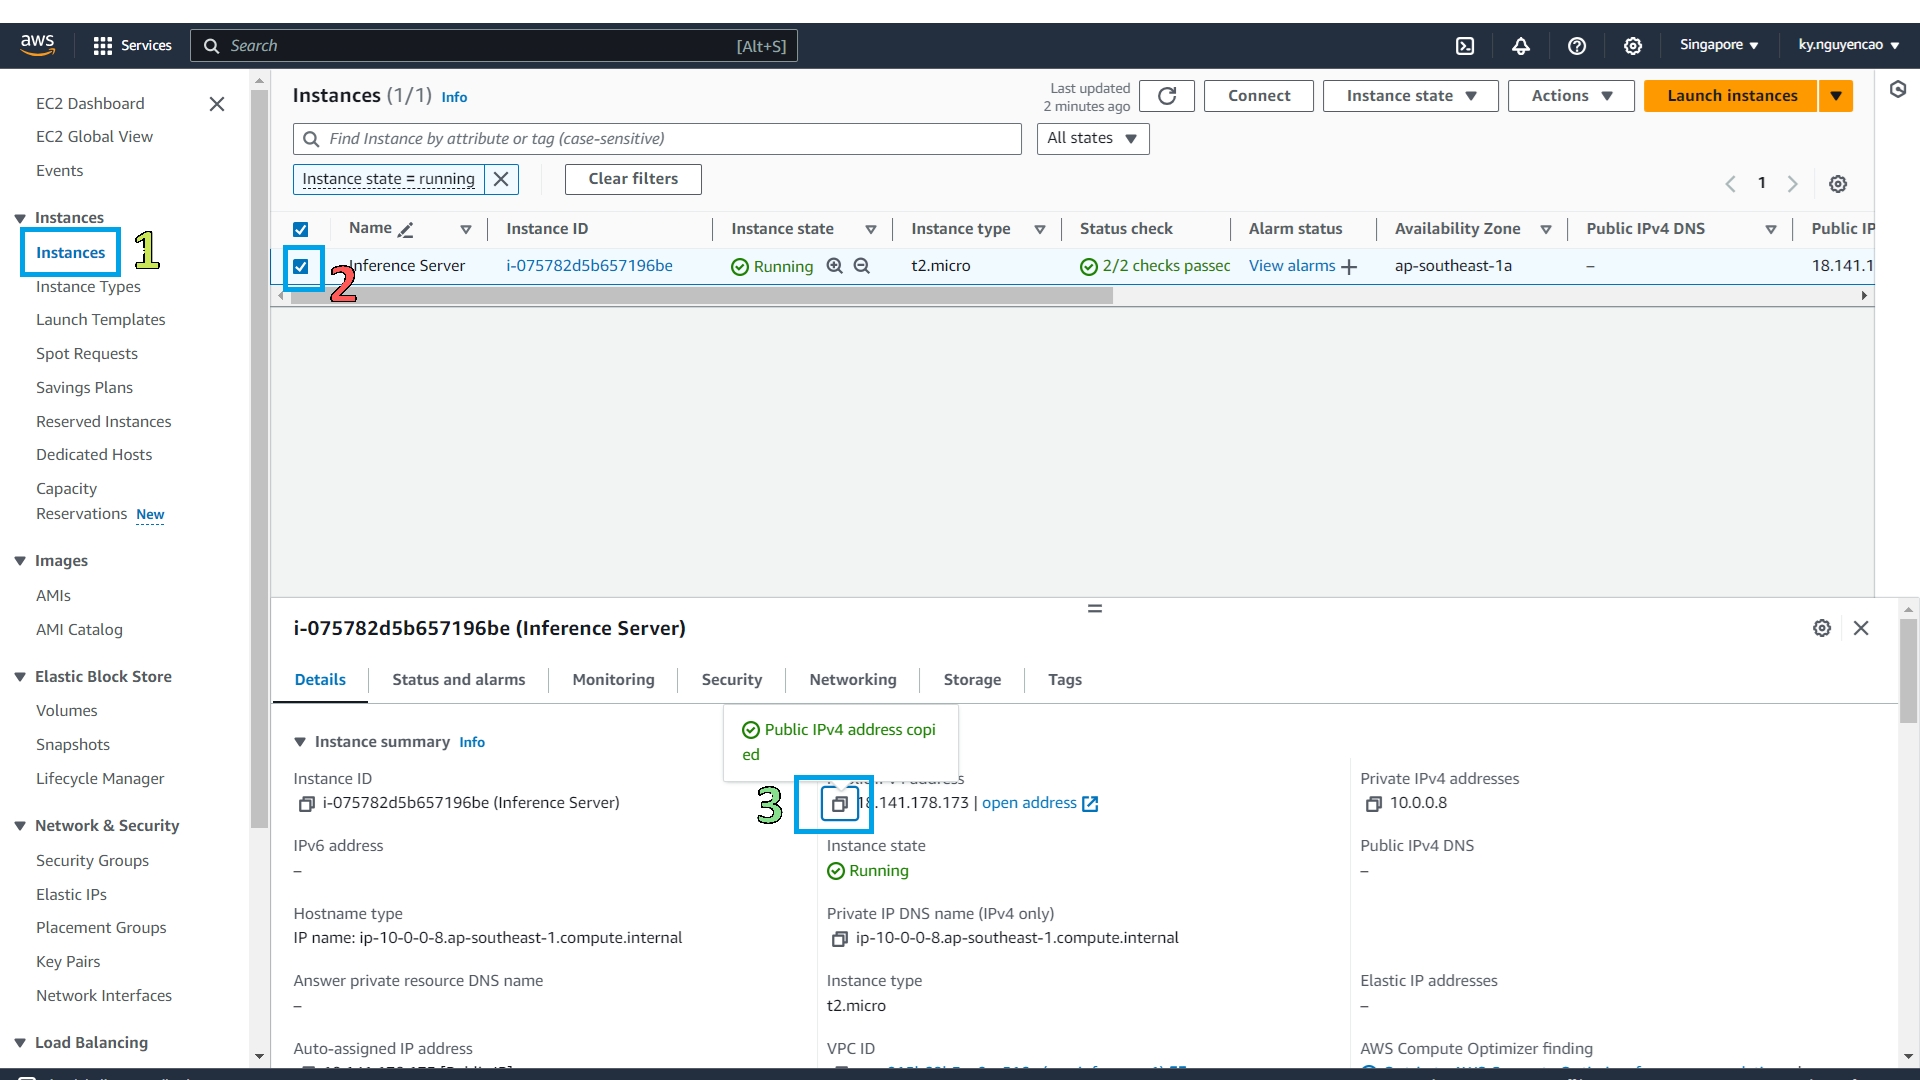Remove the Instance state = running filter
Viewport: 1920px width, 1080px height.
click(501, 179)
